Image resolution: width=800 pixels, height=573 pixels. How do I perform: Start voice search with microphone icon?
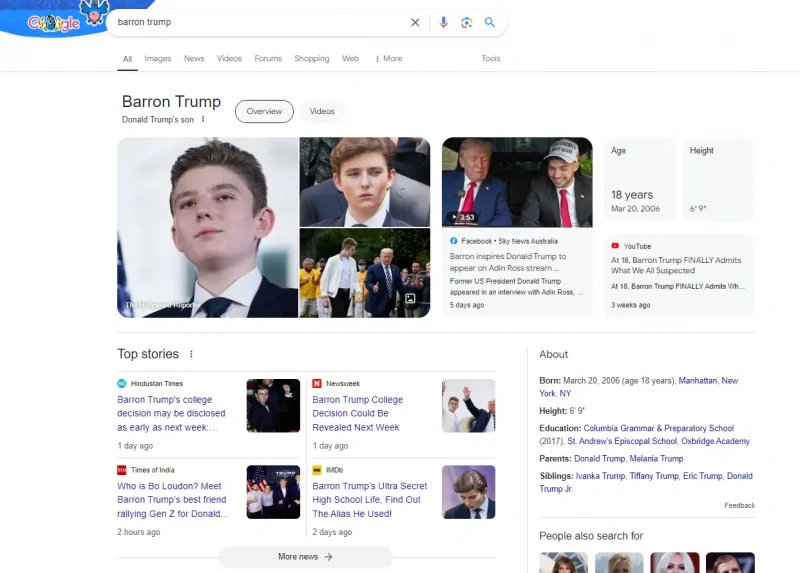(443, 22)
